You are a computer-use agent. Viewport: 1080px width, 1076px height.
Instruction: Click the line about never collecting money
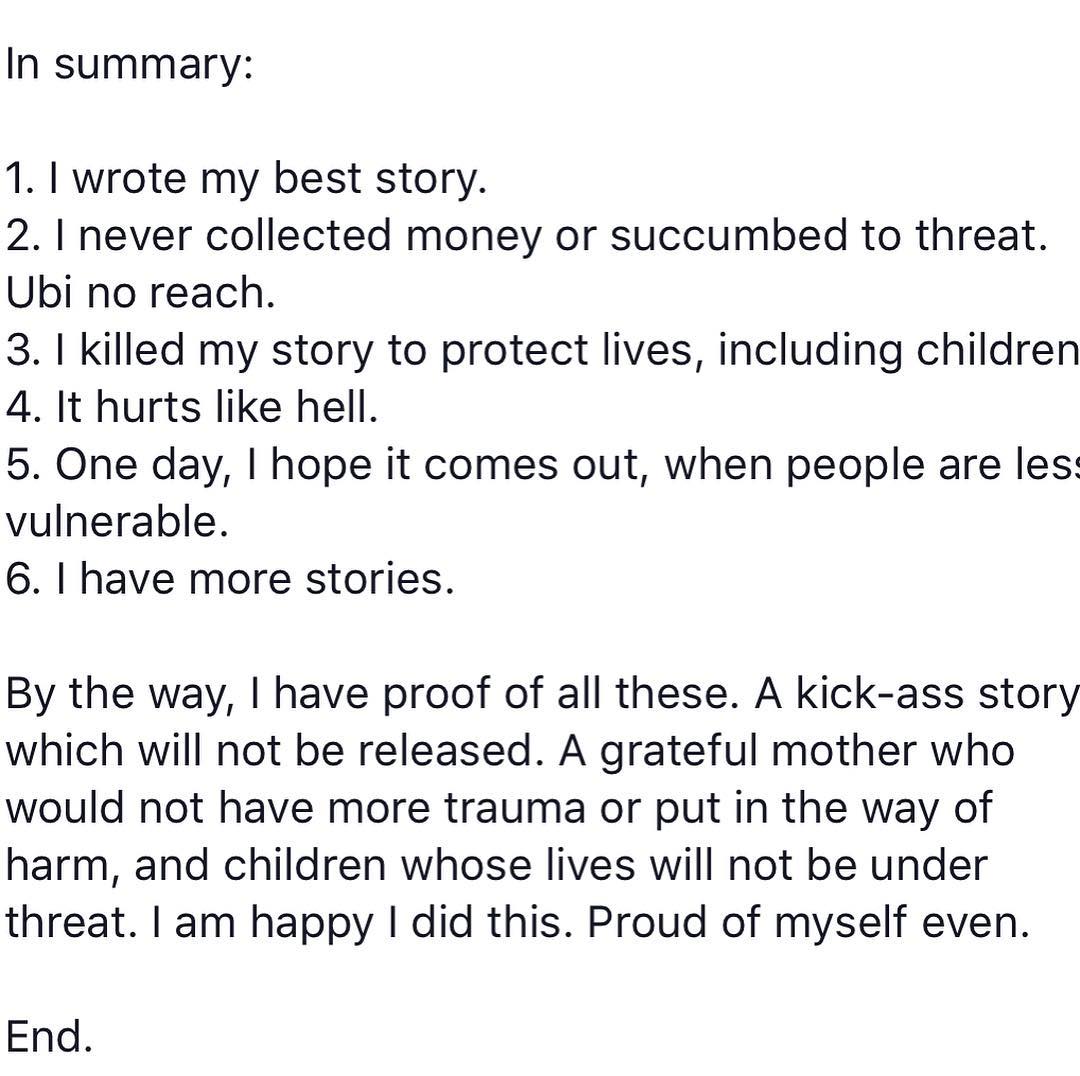coord(527,236)
